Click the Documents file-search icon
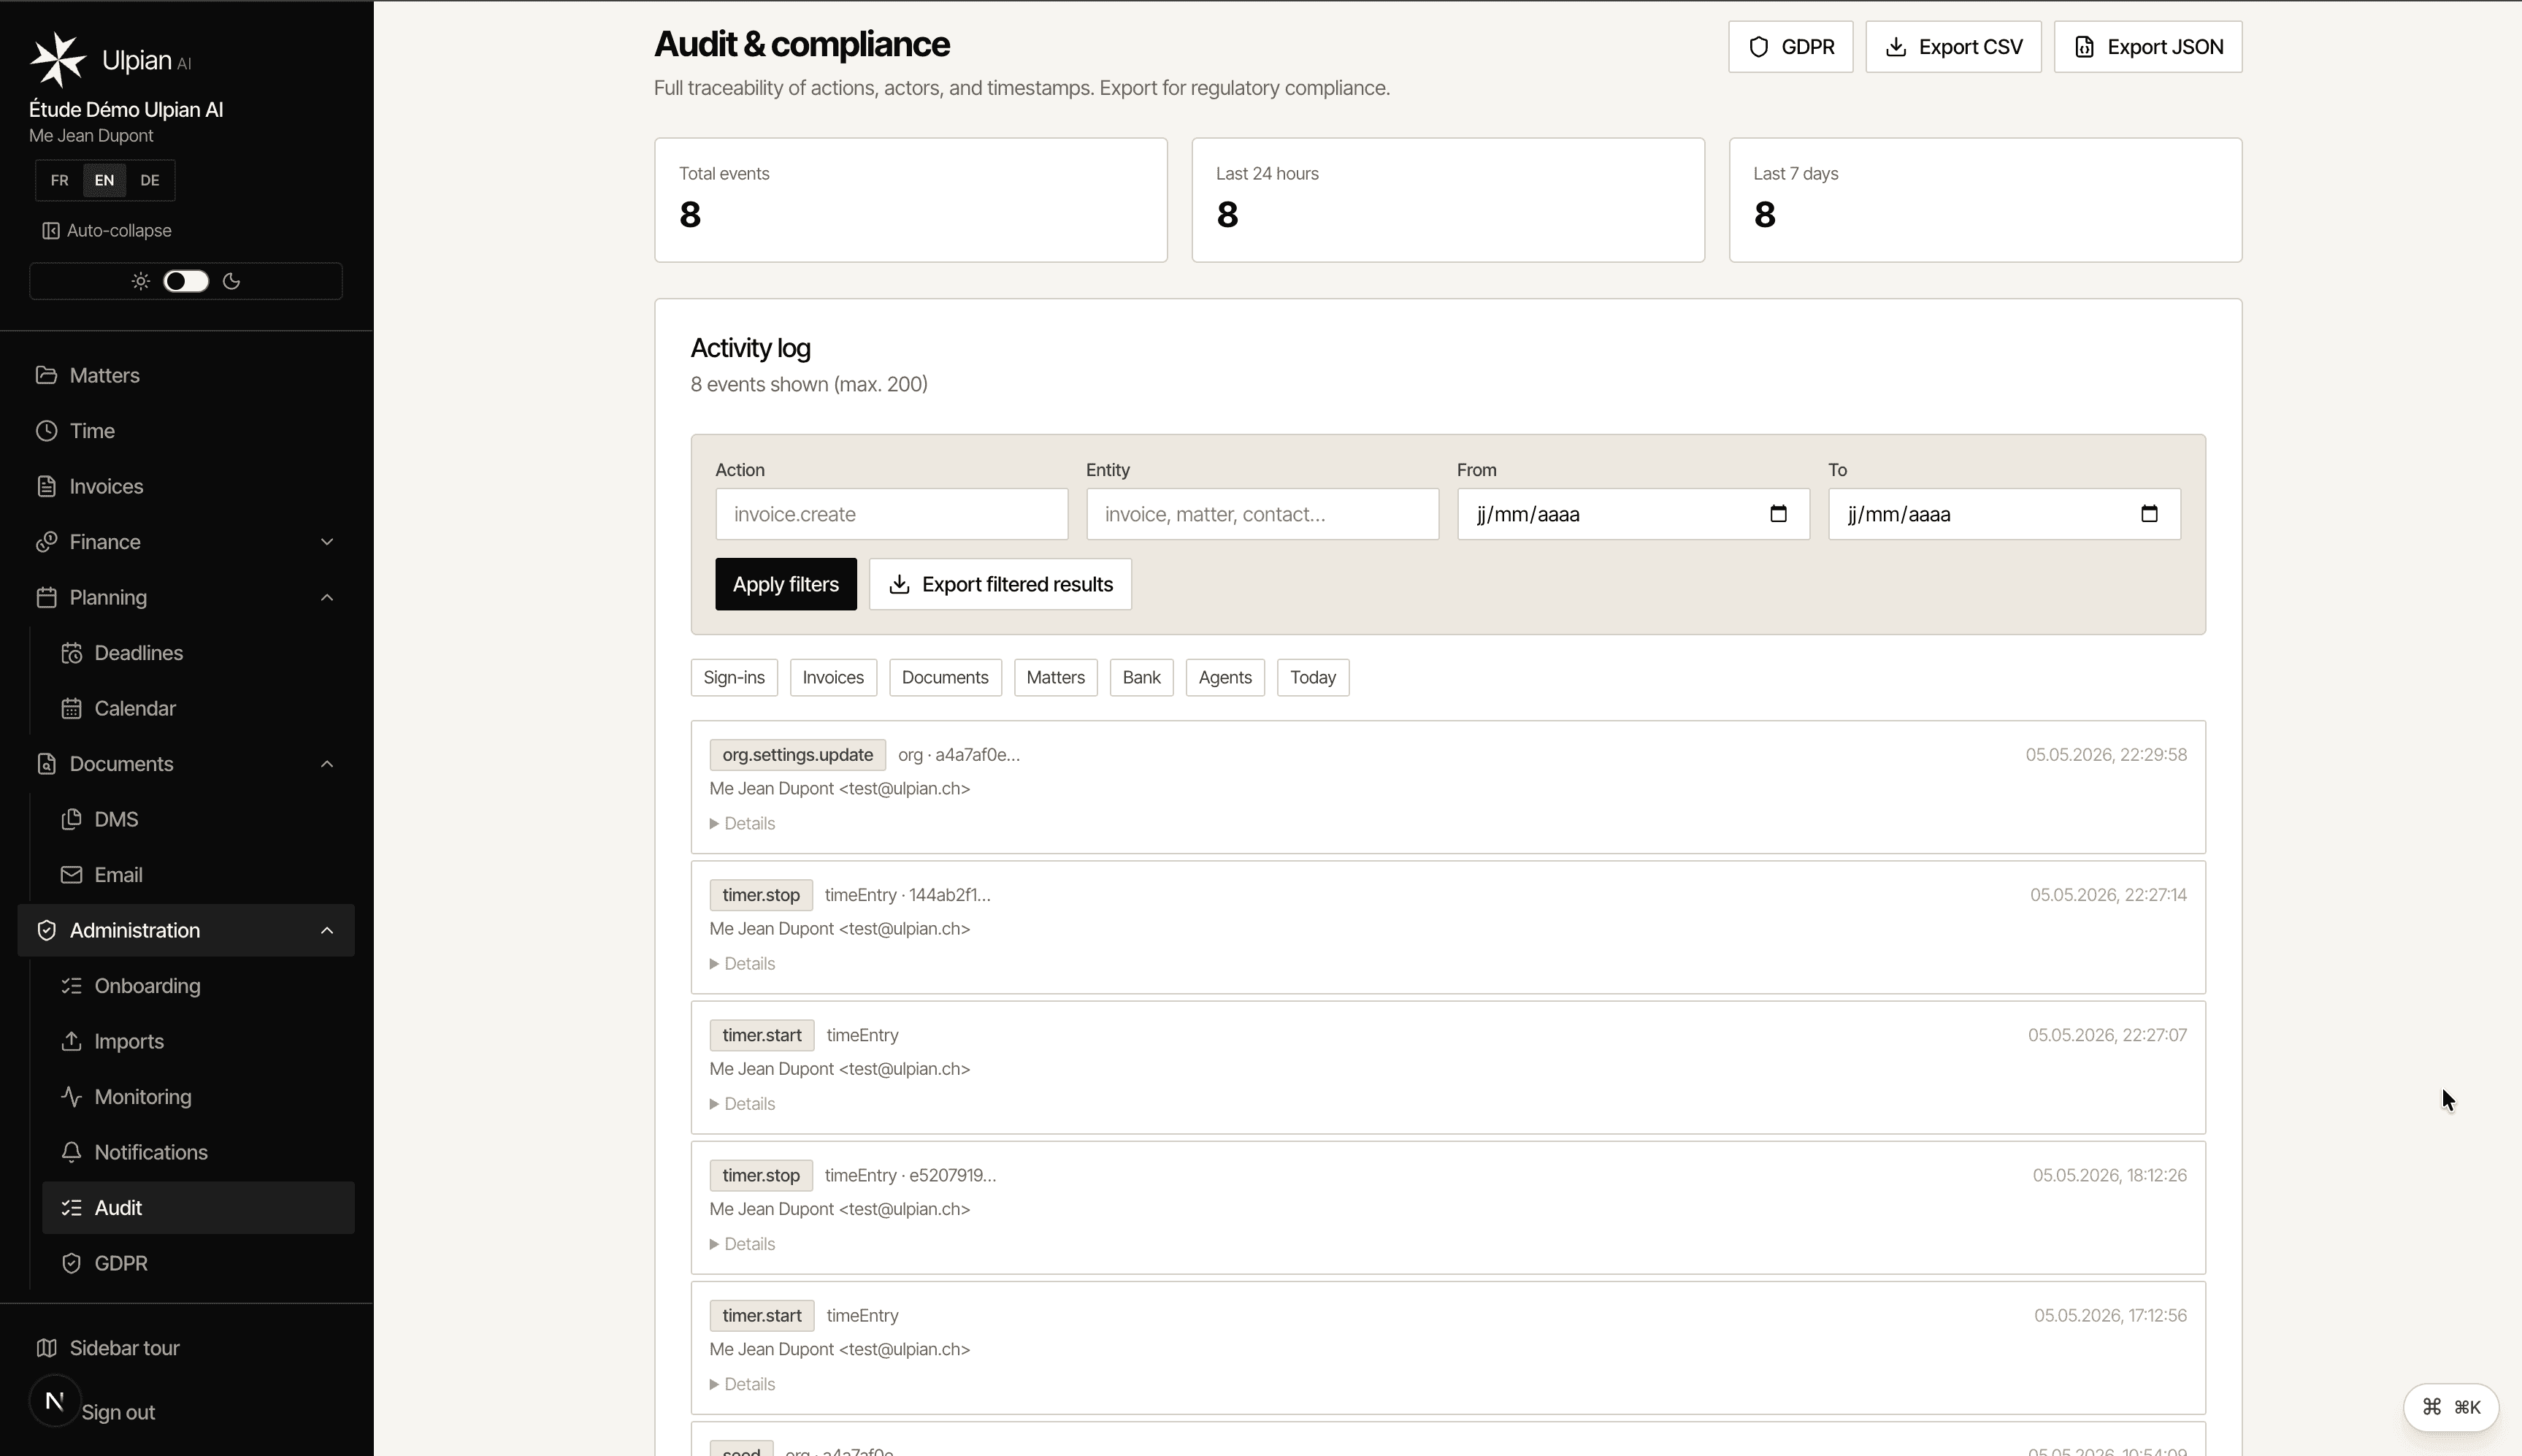This screenshot has width=2522, height=1456. point(46,764)
